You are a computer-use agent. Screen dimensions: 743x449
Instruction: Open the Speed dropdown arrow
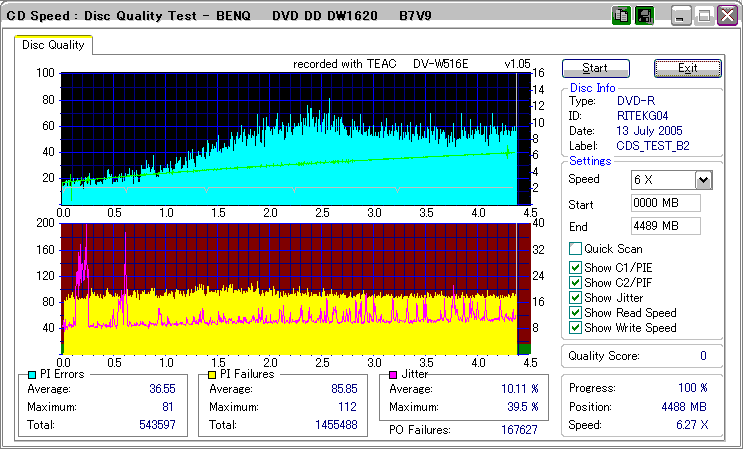tap(703, 180)
